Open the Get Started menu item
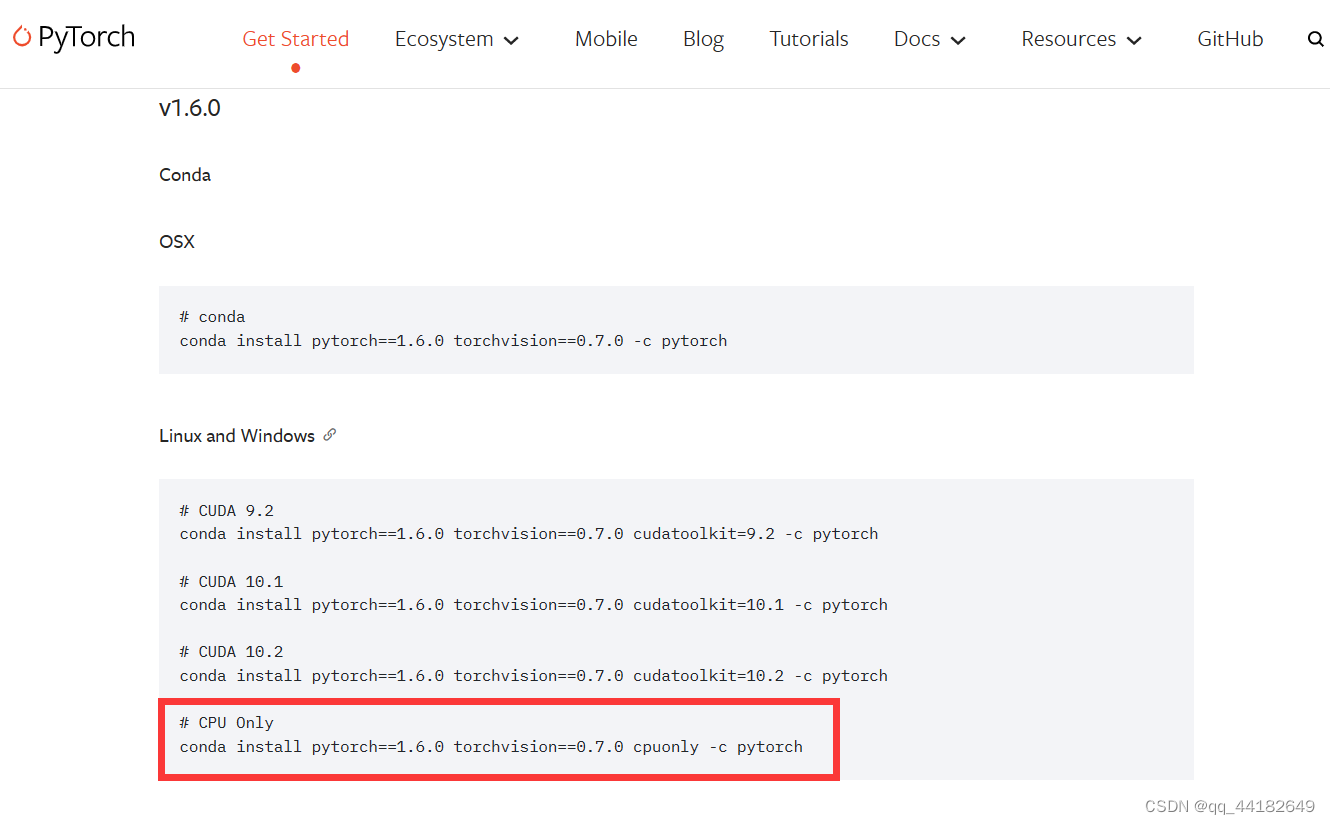Screen dimensions: 1330x824 (295, 39)
